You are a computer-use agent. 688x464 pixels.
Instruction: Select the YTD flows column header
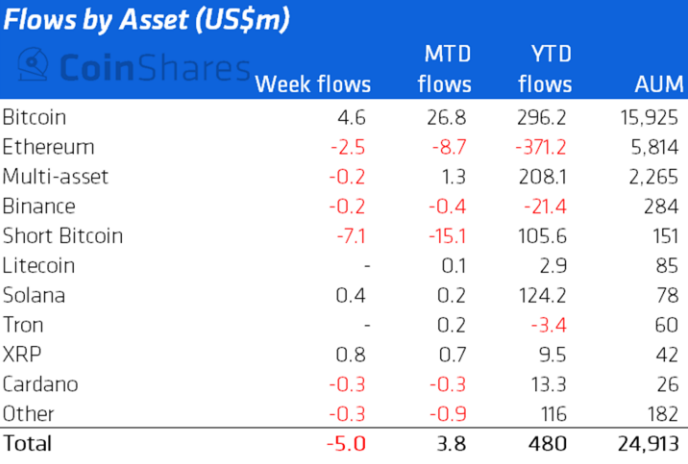[x=545, y=68]
